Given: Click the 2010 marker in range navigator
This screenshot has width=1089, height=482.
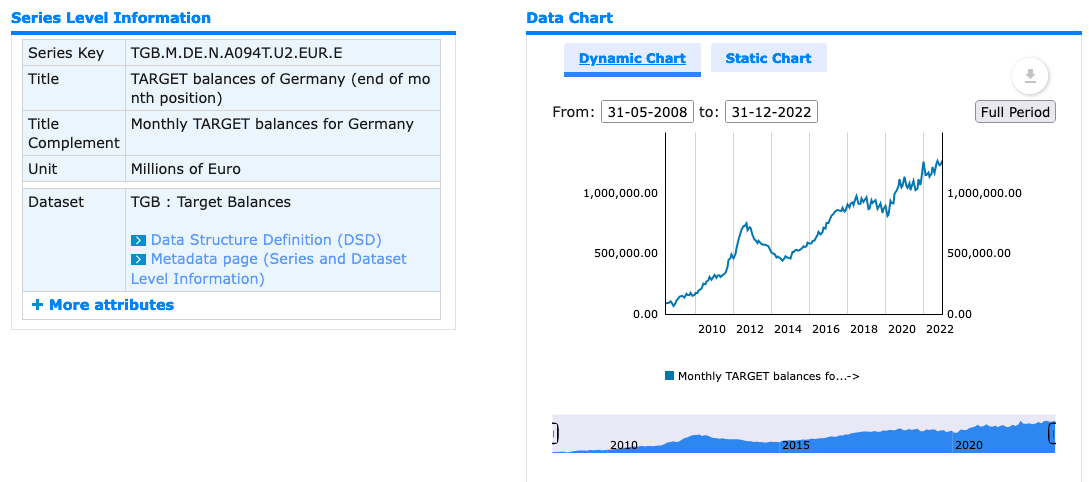Looking at the screenshot, I should (624, 444).
